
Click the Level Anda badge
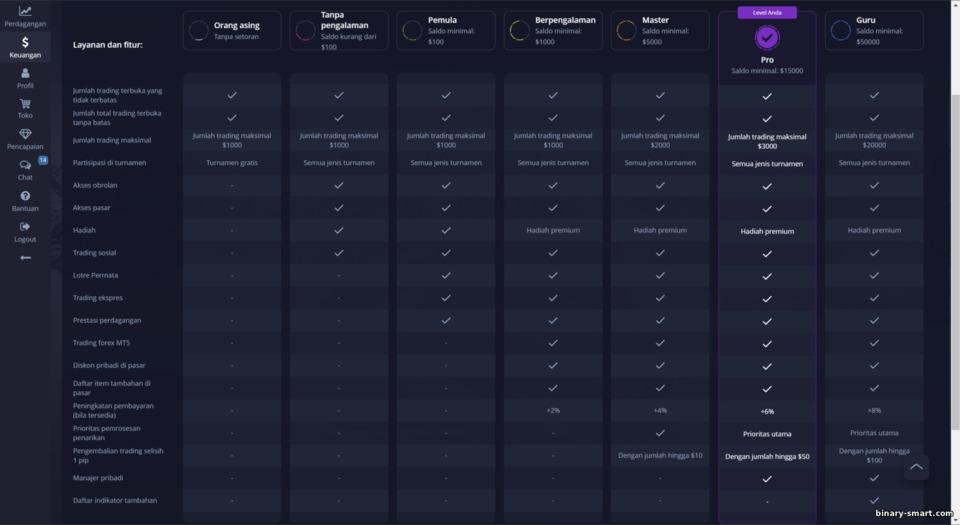tap(767, 12)
